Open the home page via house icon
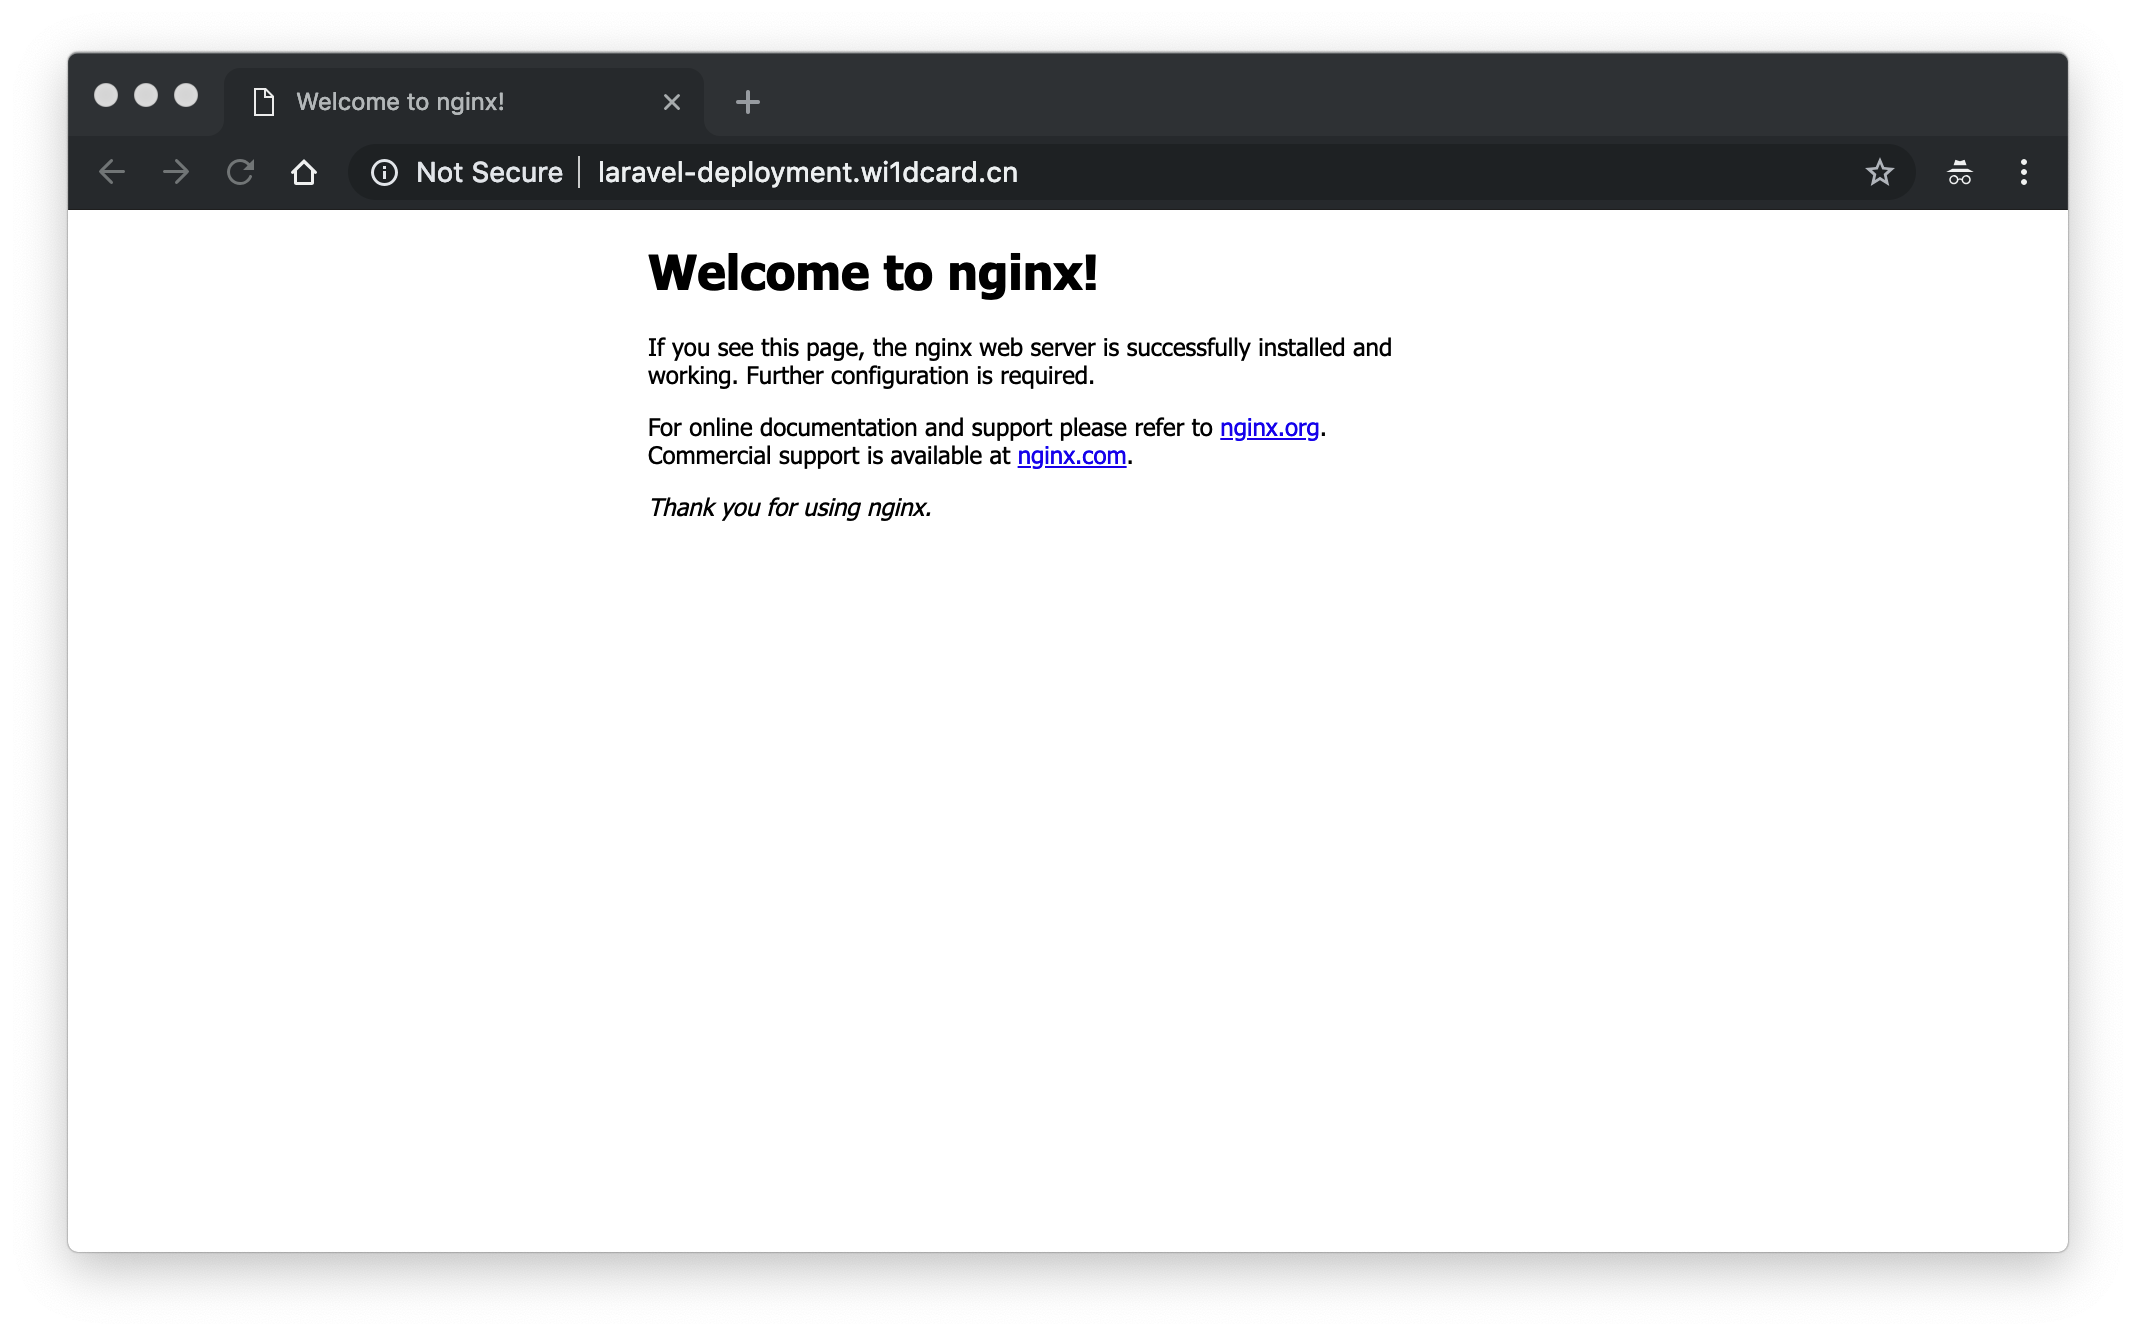2136x1336 pixels. coord(304,172)
